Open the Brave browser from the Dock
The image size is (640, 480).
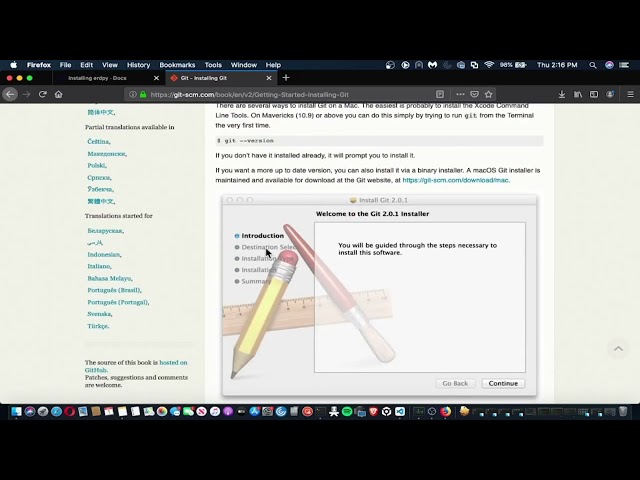point(373,411)
